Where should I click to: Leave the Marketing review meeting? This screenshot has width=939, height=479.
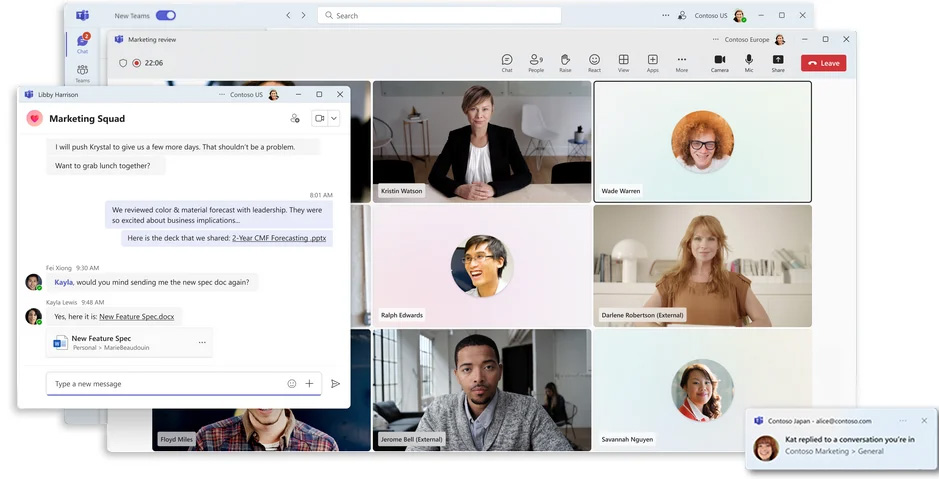[823, 63]
